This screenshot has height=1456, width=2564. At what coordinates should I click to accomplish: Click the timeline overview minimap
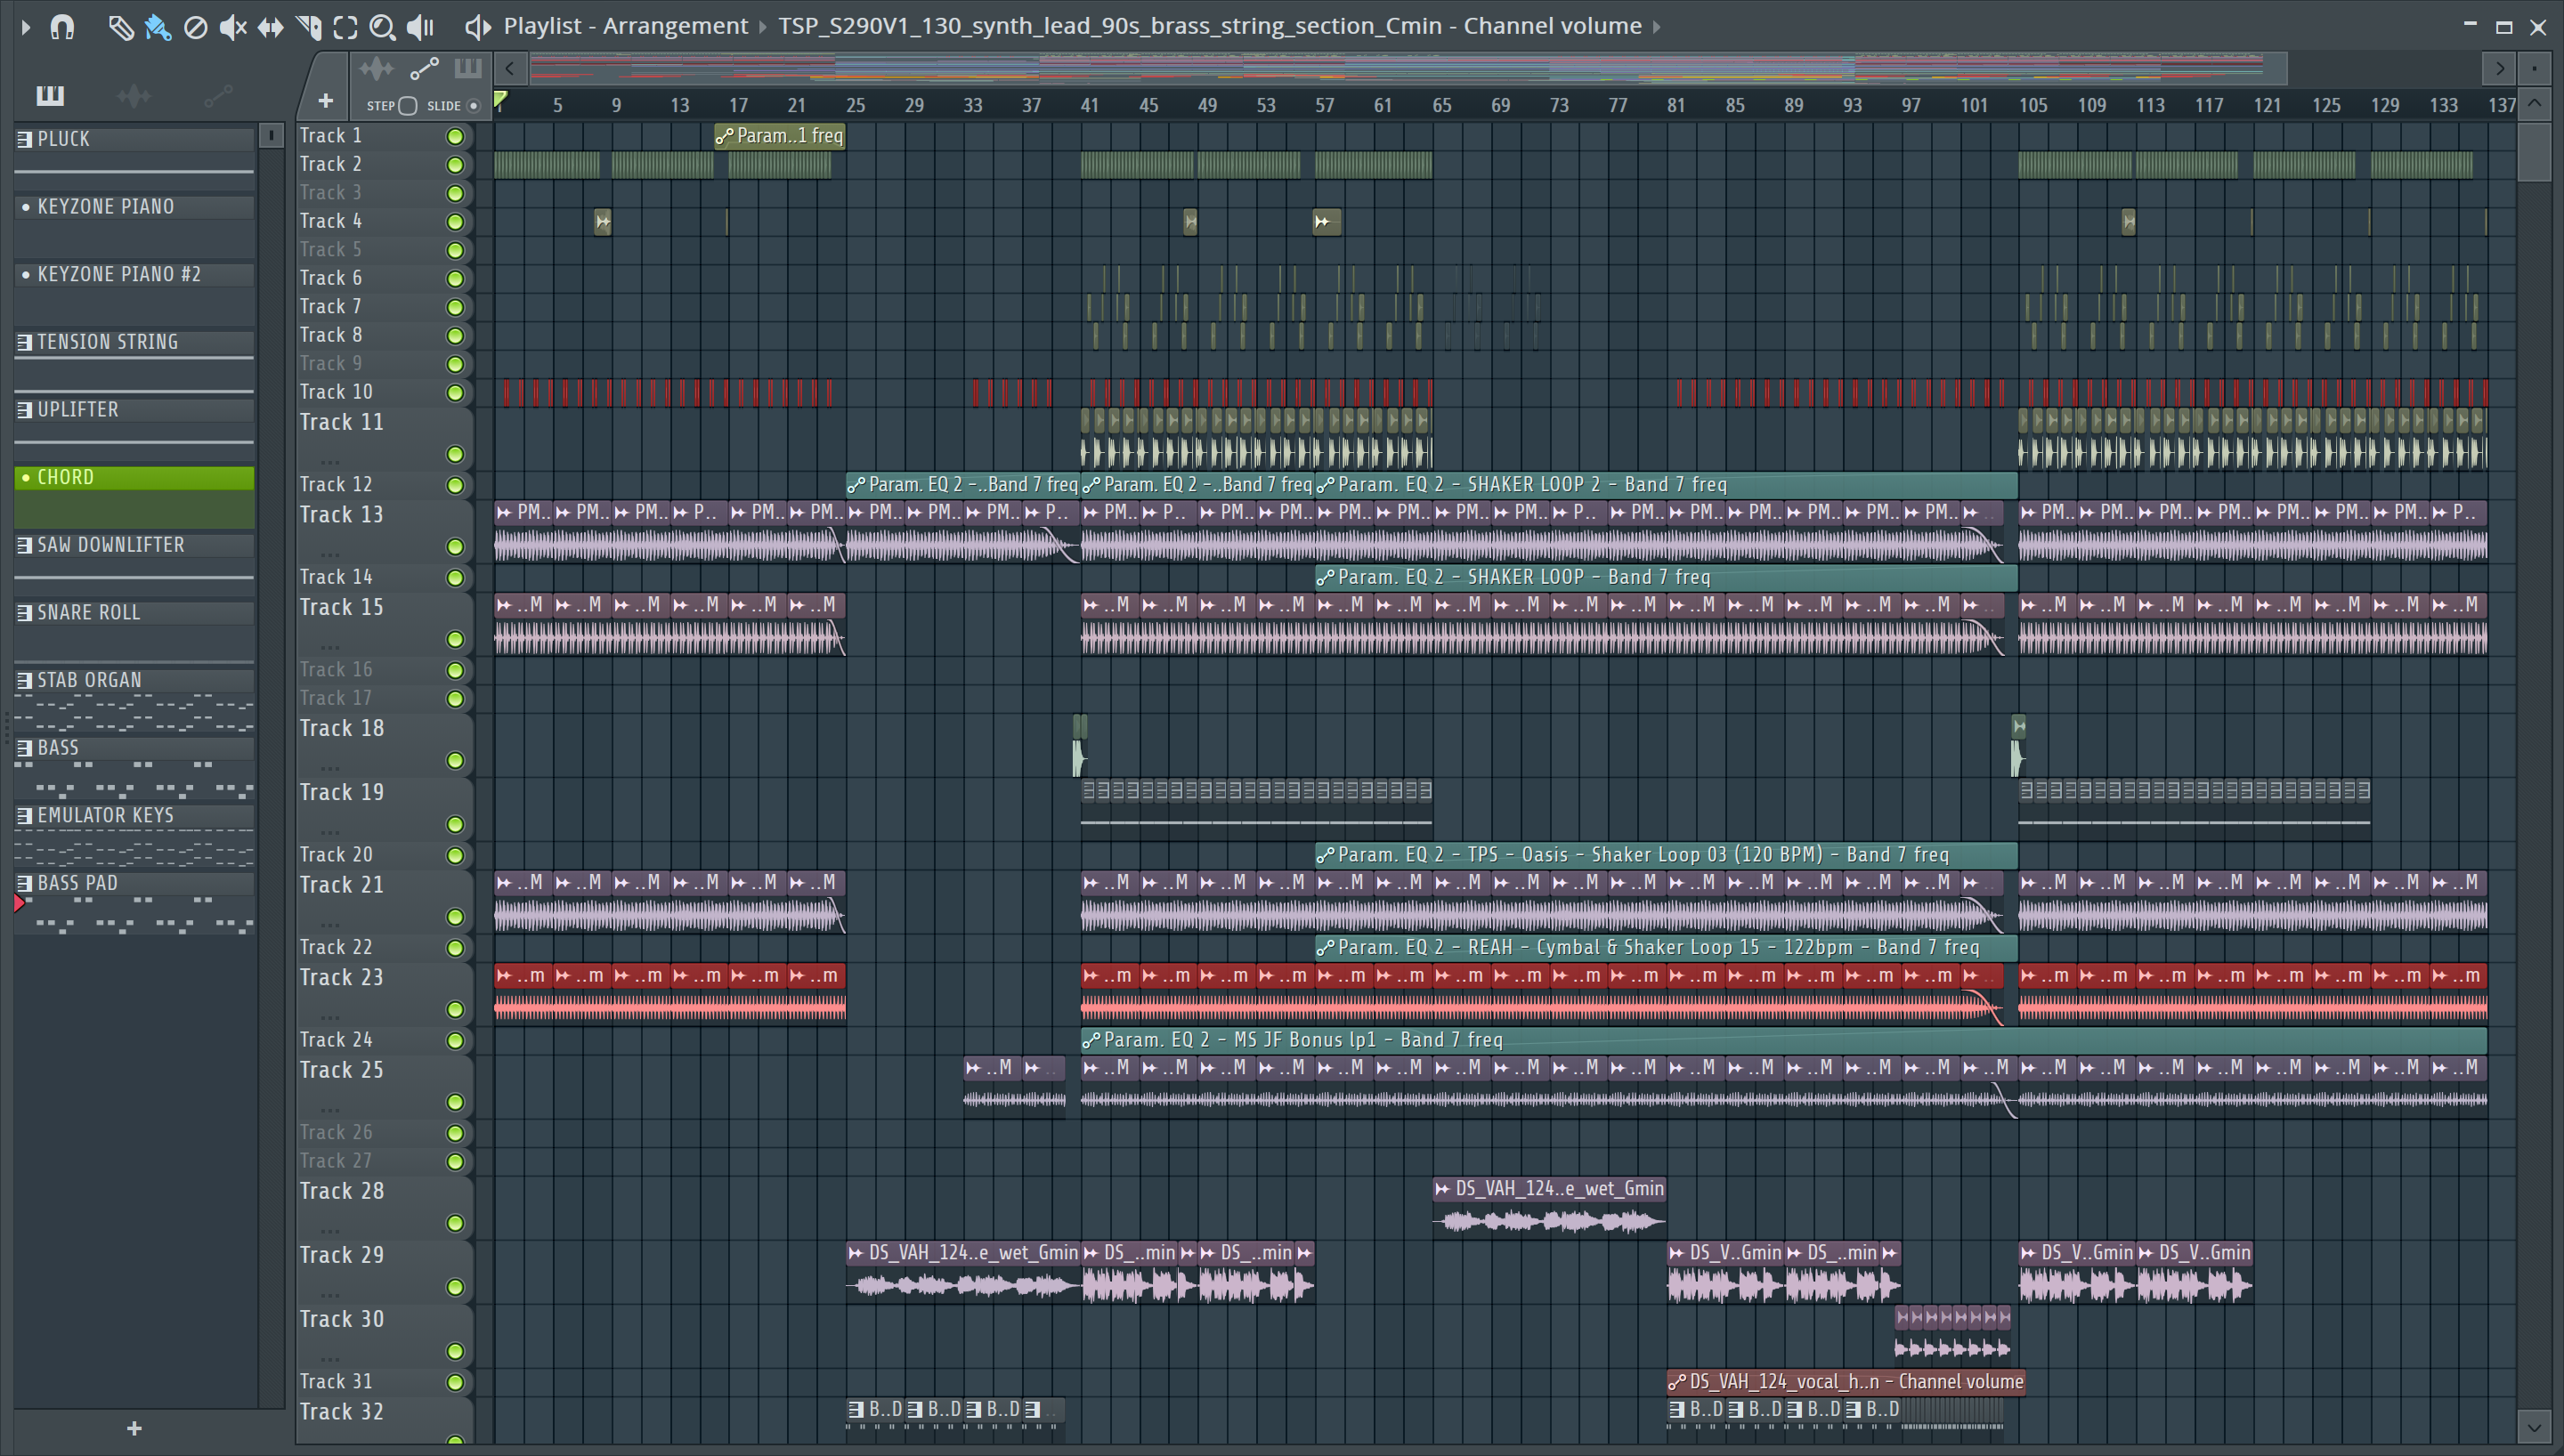pos(1408,68)
